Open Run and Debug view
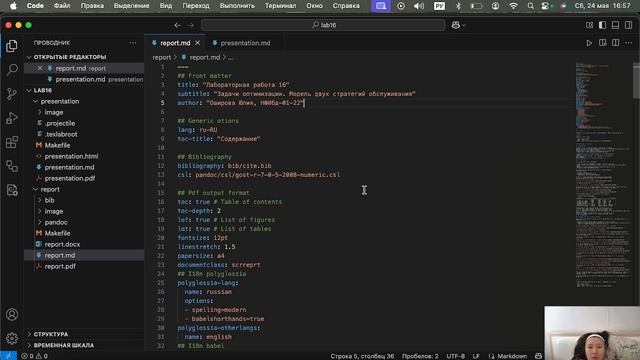This screenshot has height=360, width=640. pyautogui.click(x=12, y=118)
